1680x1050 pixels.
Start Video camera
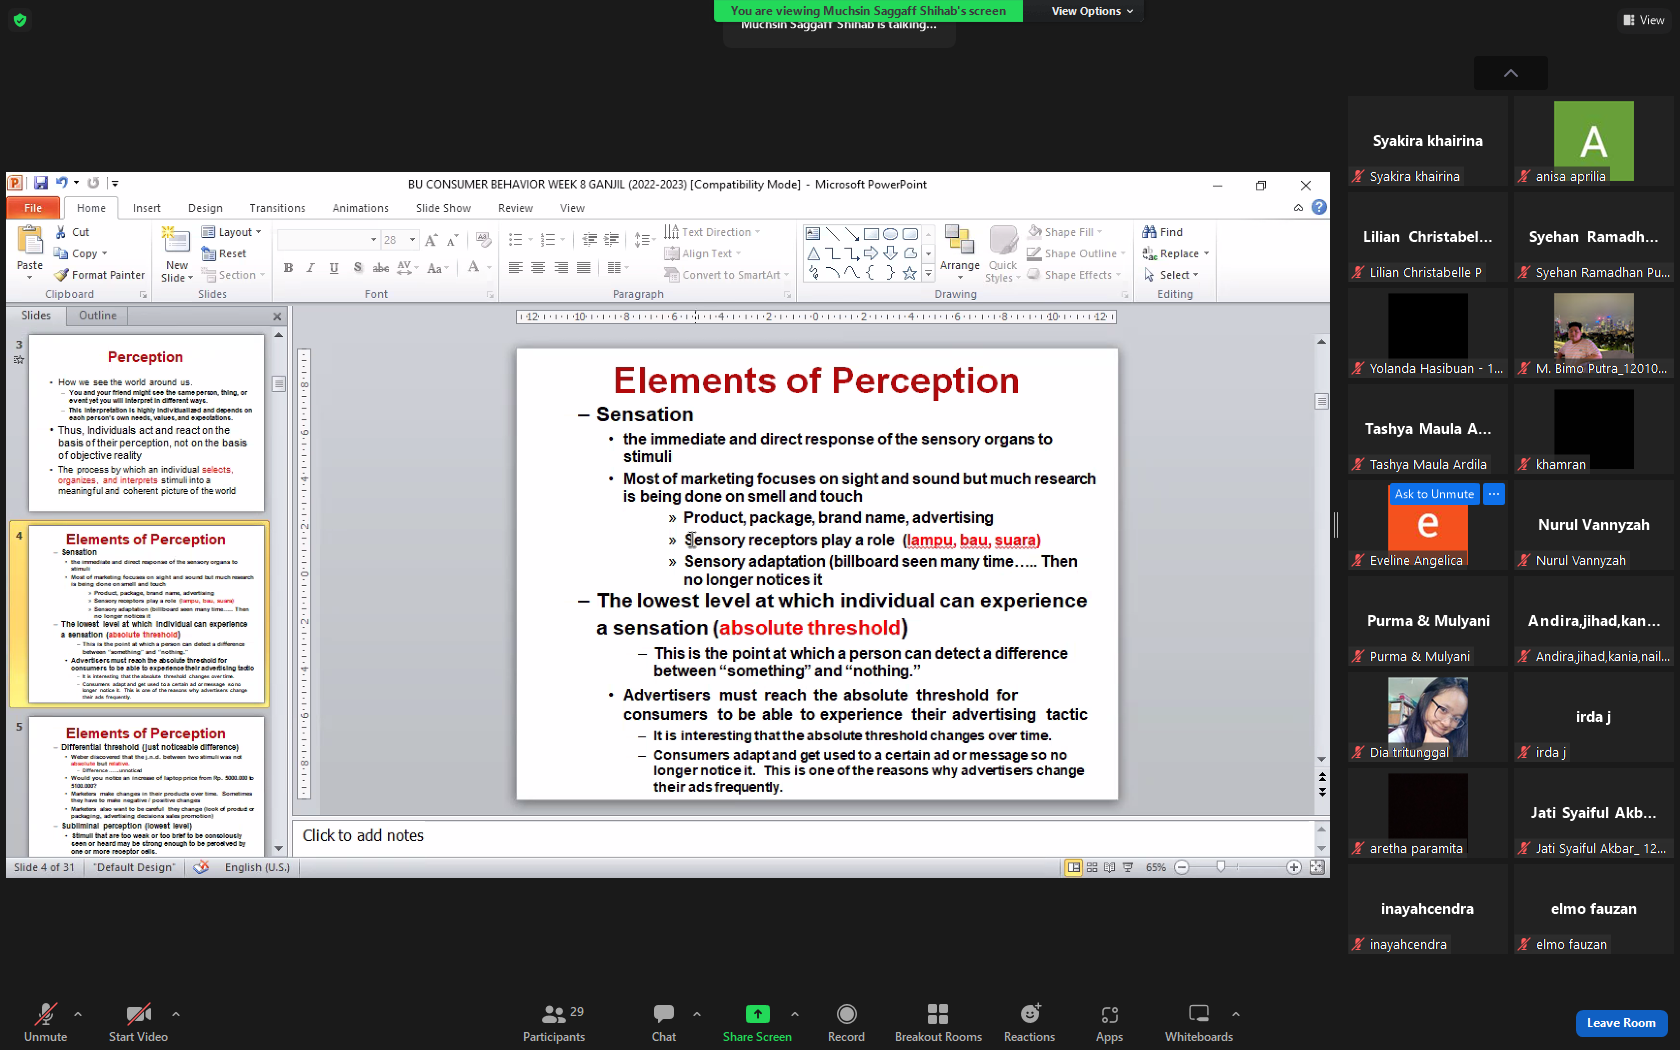pyautogui.click(x=138, y=1023)
